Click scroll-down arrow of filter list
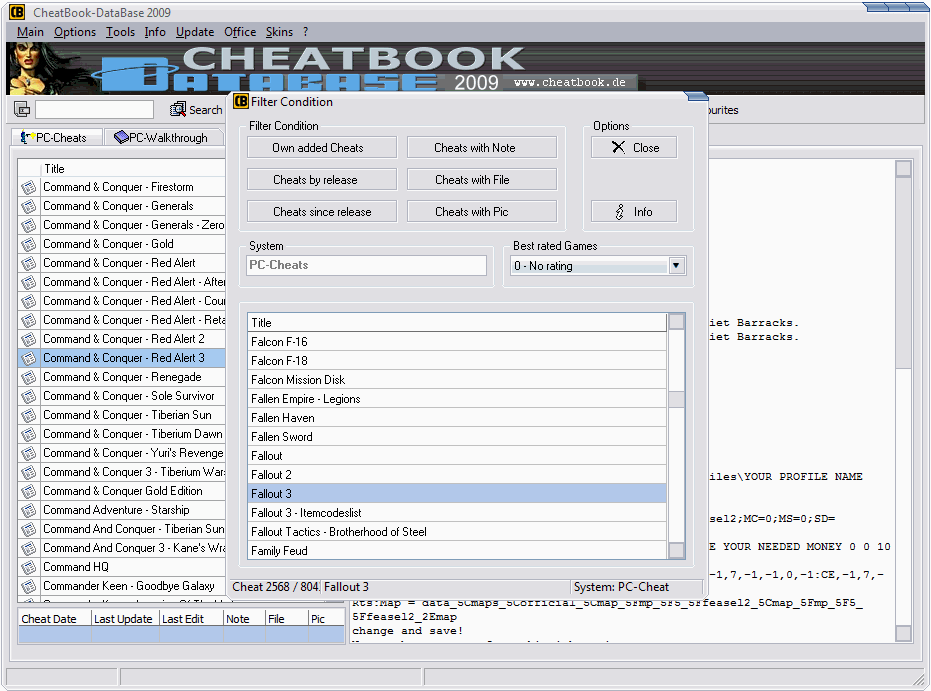This screenshot has height=691, width=931. coord(676,551)
